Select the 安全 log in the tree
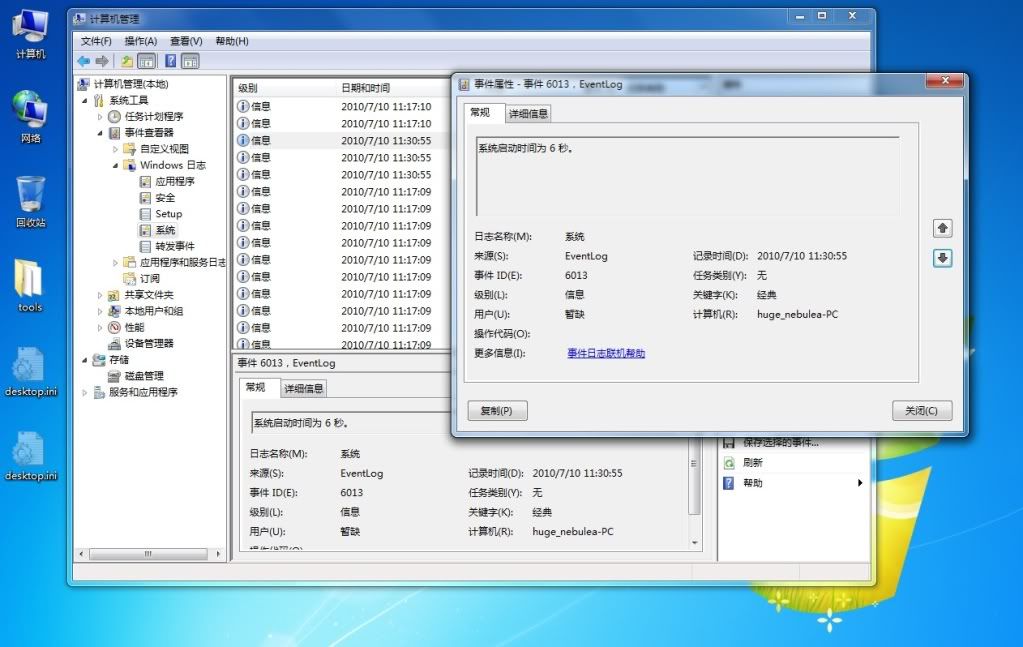Viewport: 1023px width, 647px height. 165,198
